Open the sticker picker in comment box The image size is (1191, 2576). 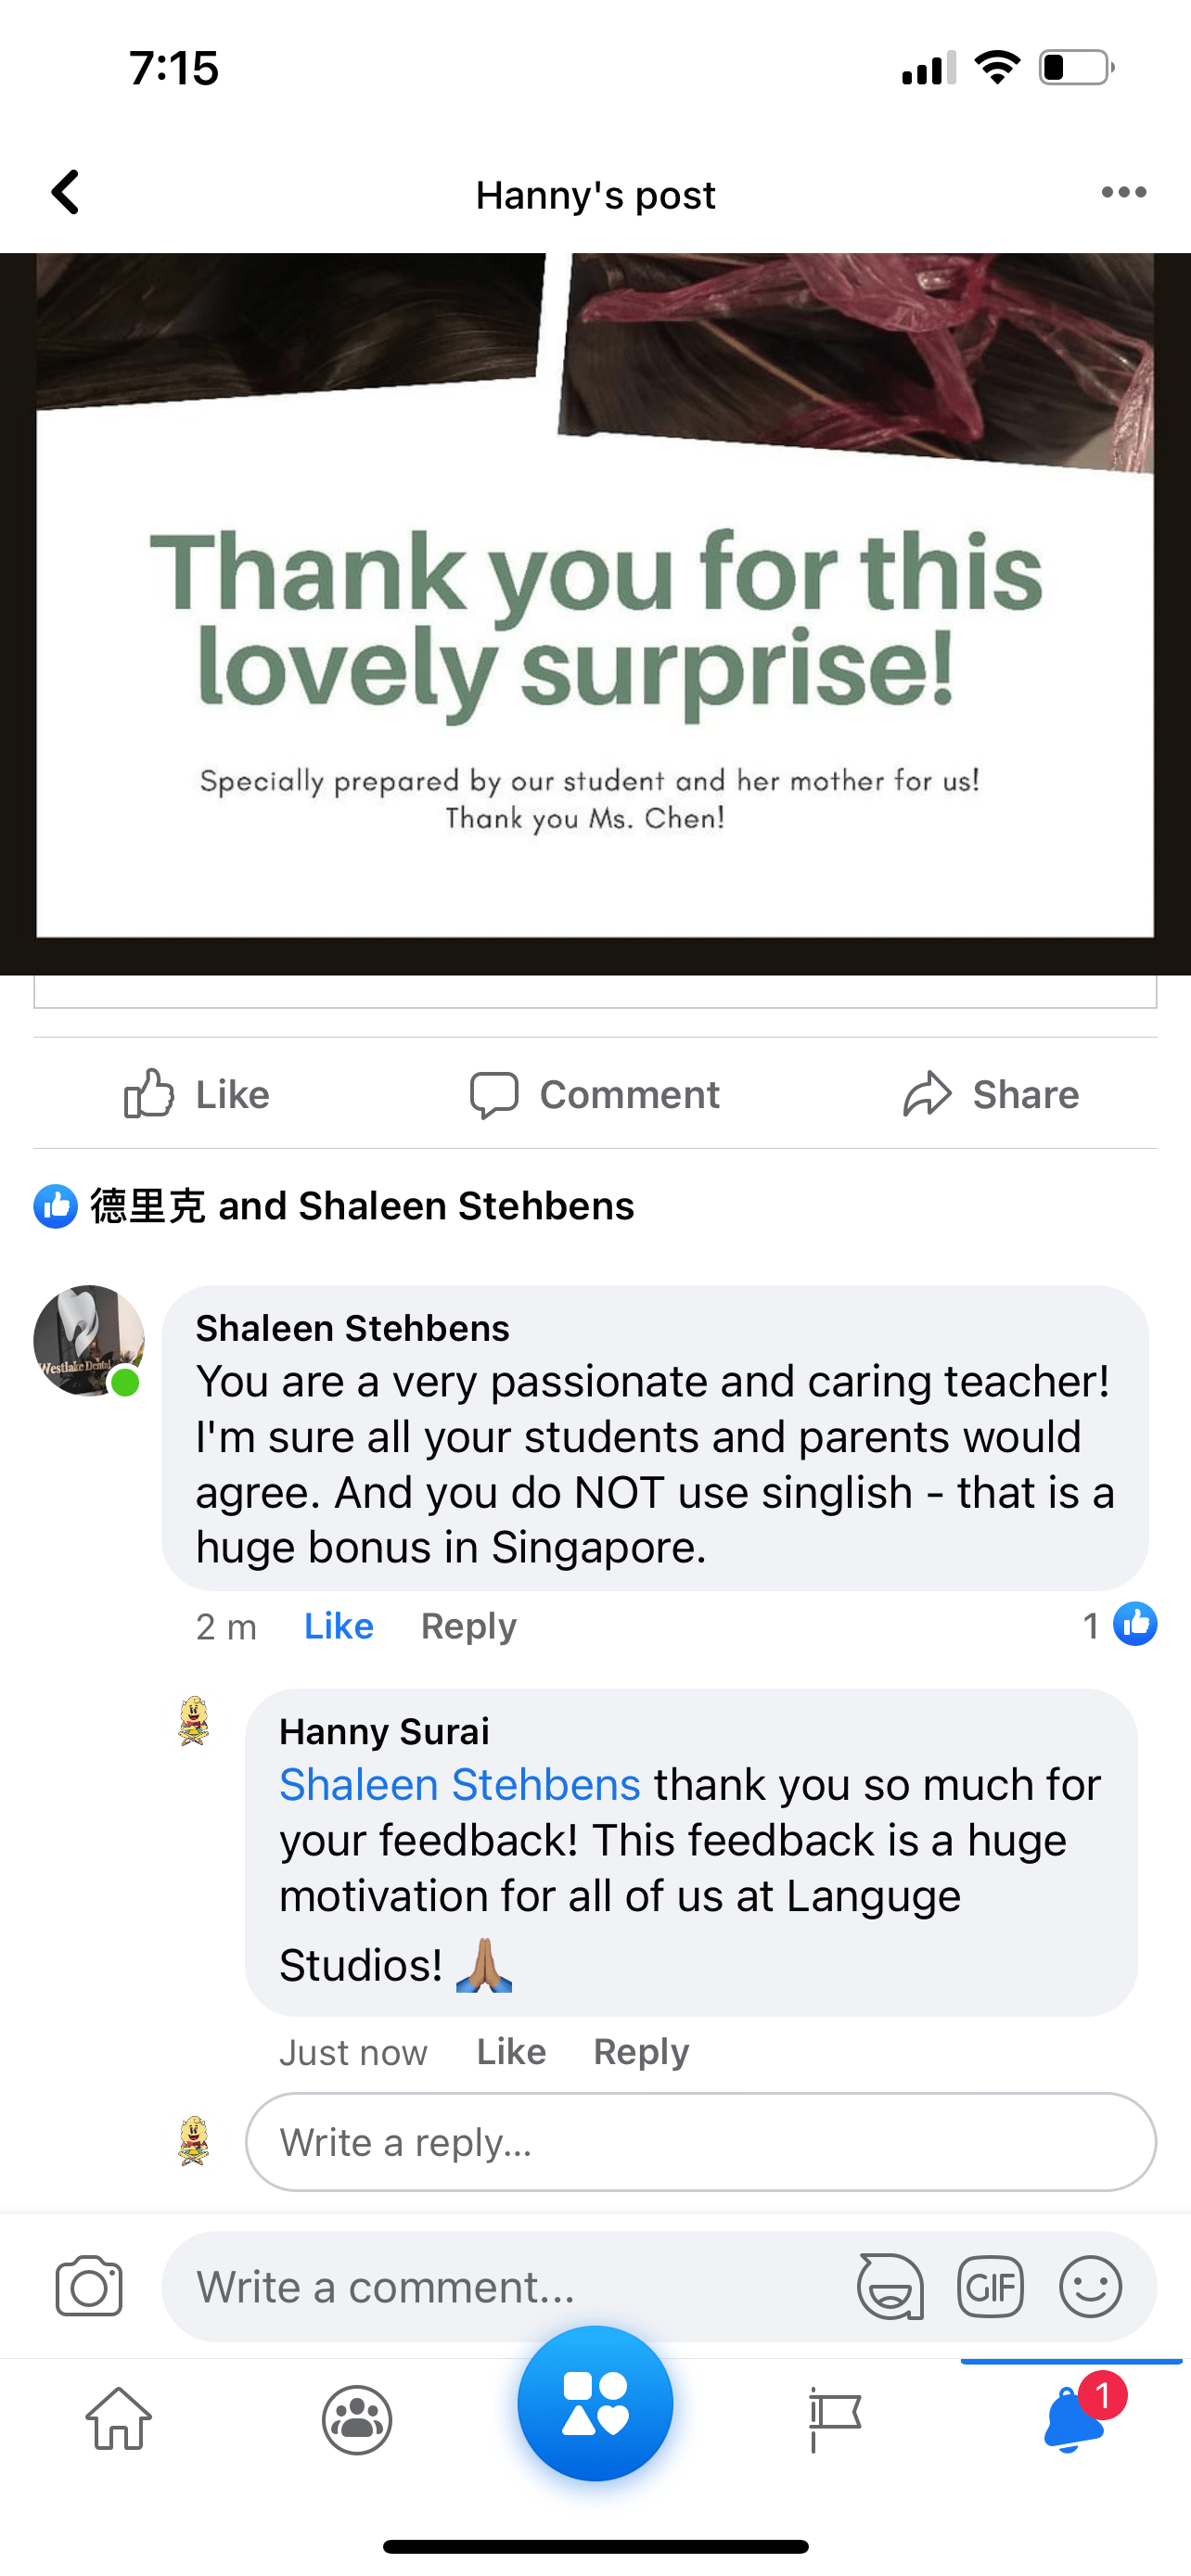[x=889, y=2286]
